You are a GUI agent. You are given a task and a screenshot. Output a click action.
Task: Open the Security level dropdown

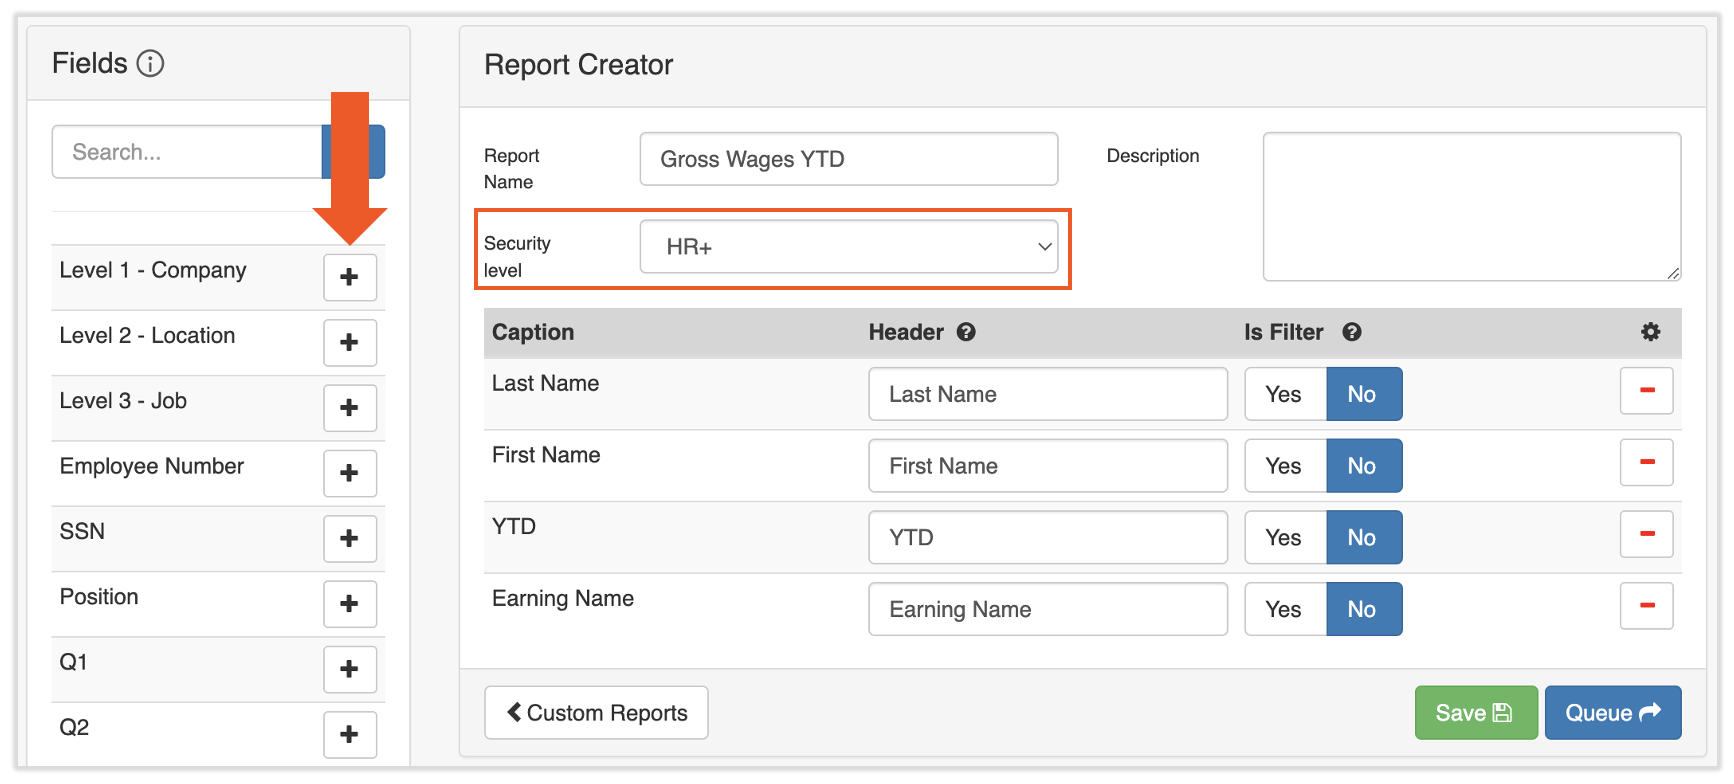coord(848,247)
